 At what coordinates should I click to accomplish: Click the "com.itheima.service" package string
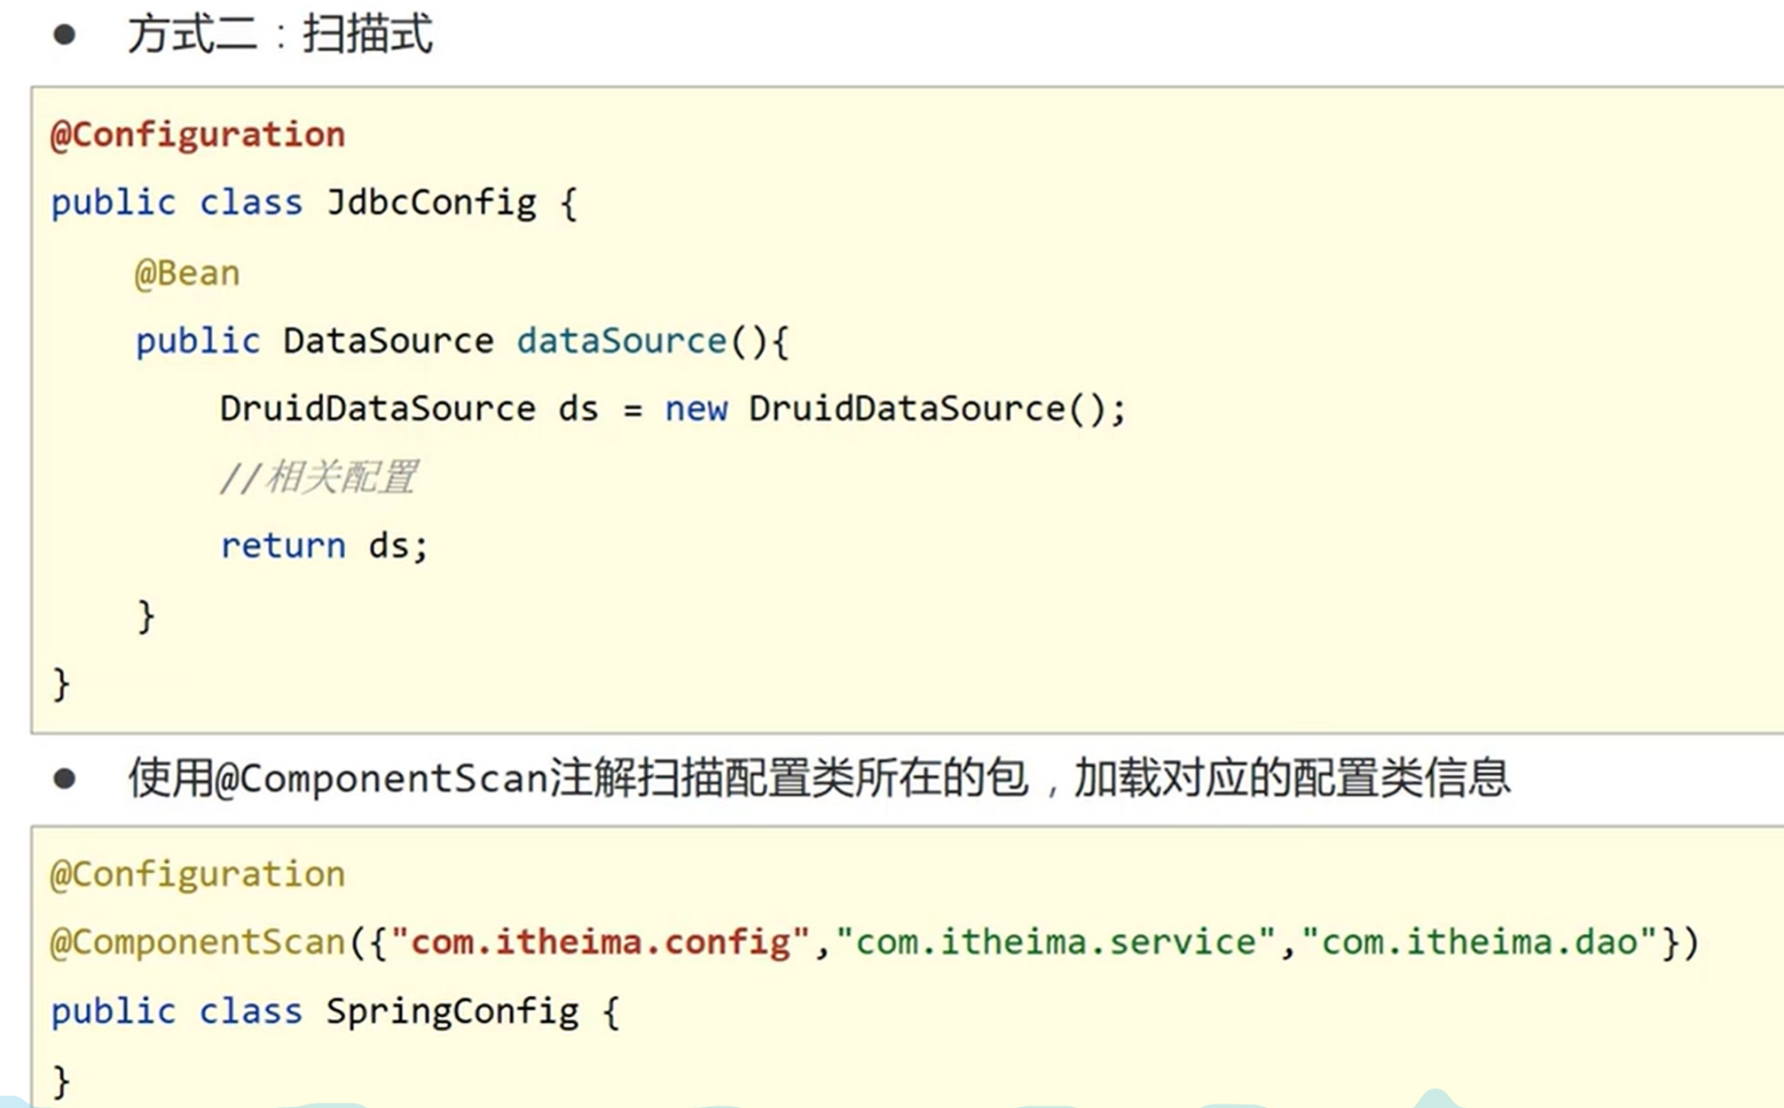[x=1055, y=942]
